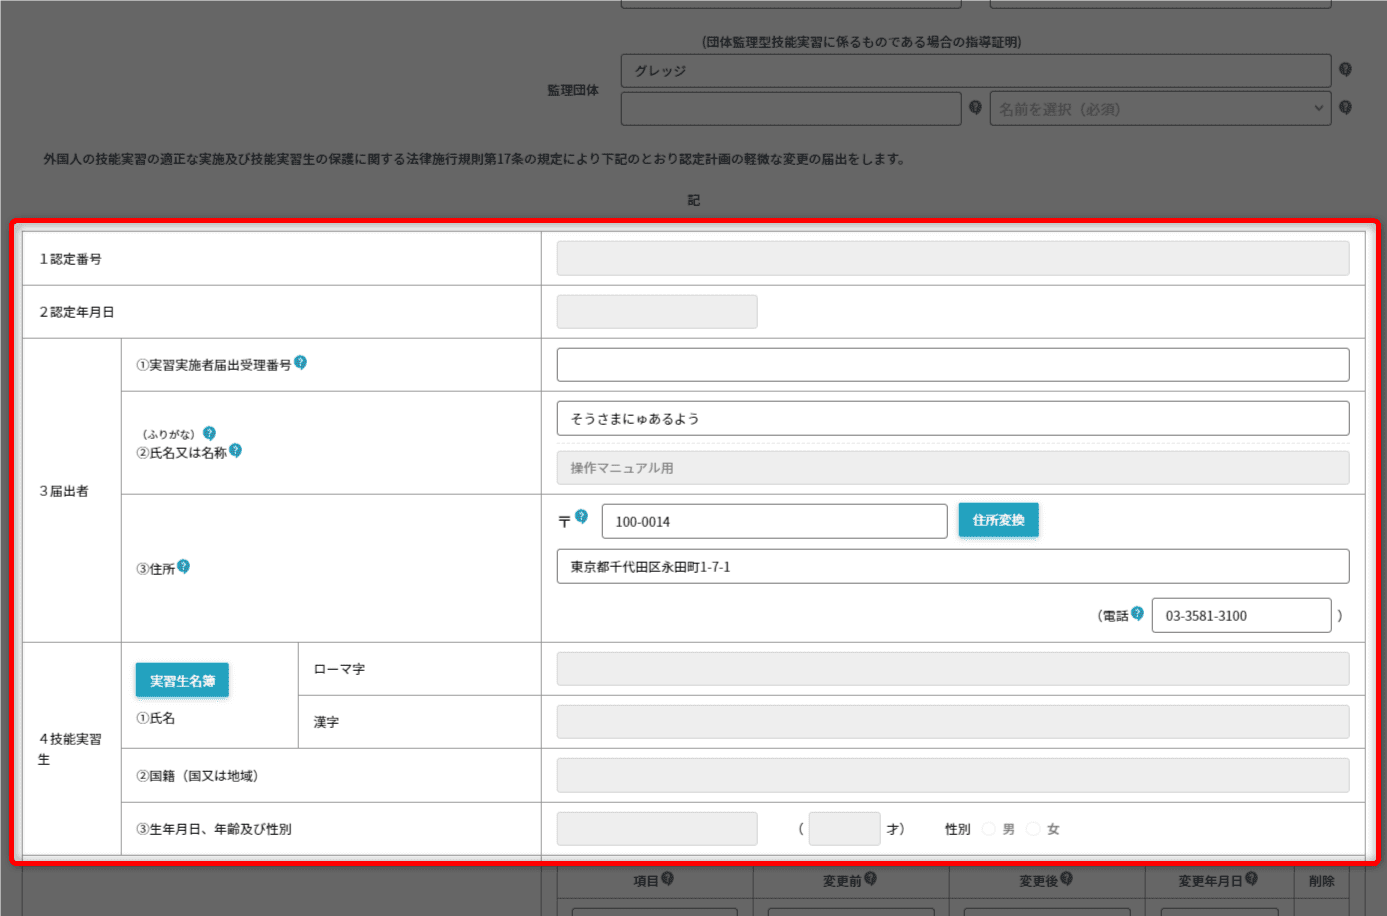Click postal code field containing 100-0014
This screenshot has width=1387, height=916.
click(x=774, y=521)
